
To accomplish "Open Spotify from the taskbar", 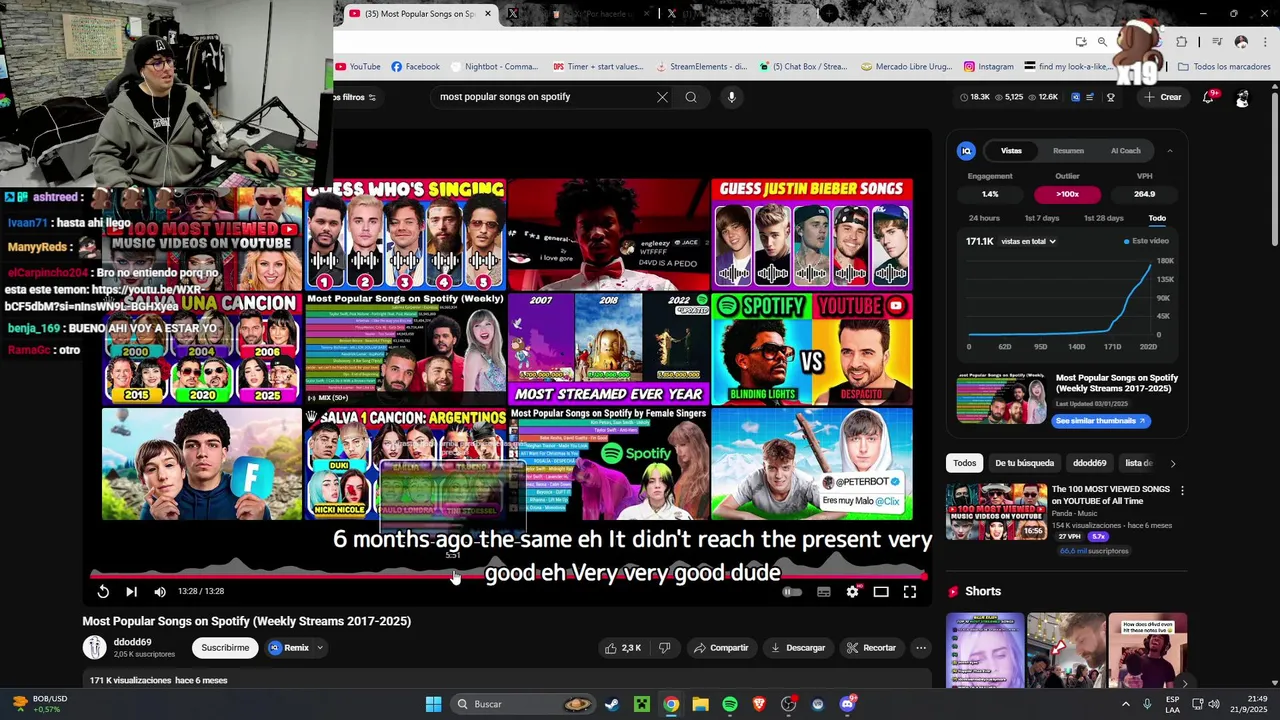I will [x=730, y=704].
